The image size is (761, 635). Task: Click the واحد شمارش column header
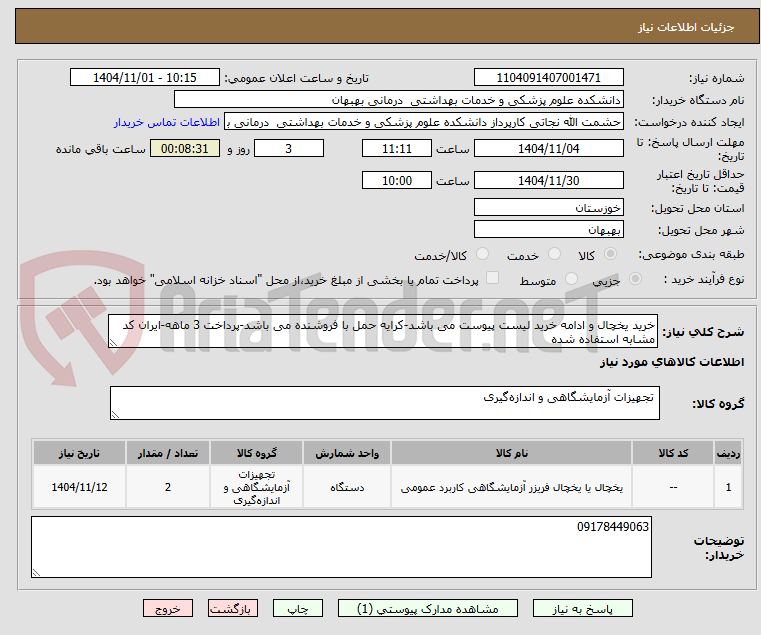[347, 453]
